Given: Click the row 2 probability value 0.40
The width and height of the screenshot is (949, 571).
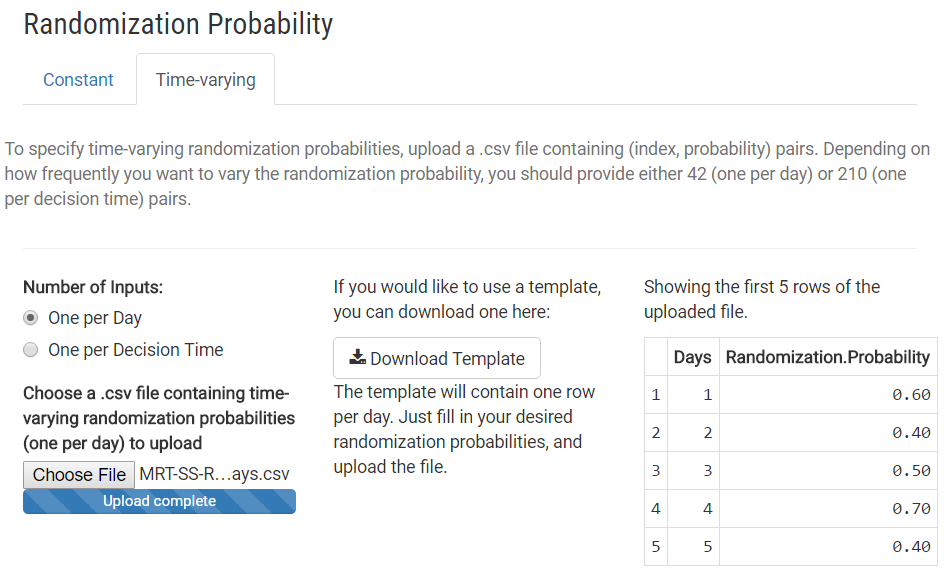Looking at the screenshot, I should (911, 433).
